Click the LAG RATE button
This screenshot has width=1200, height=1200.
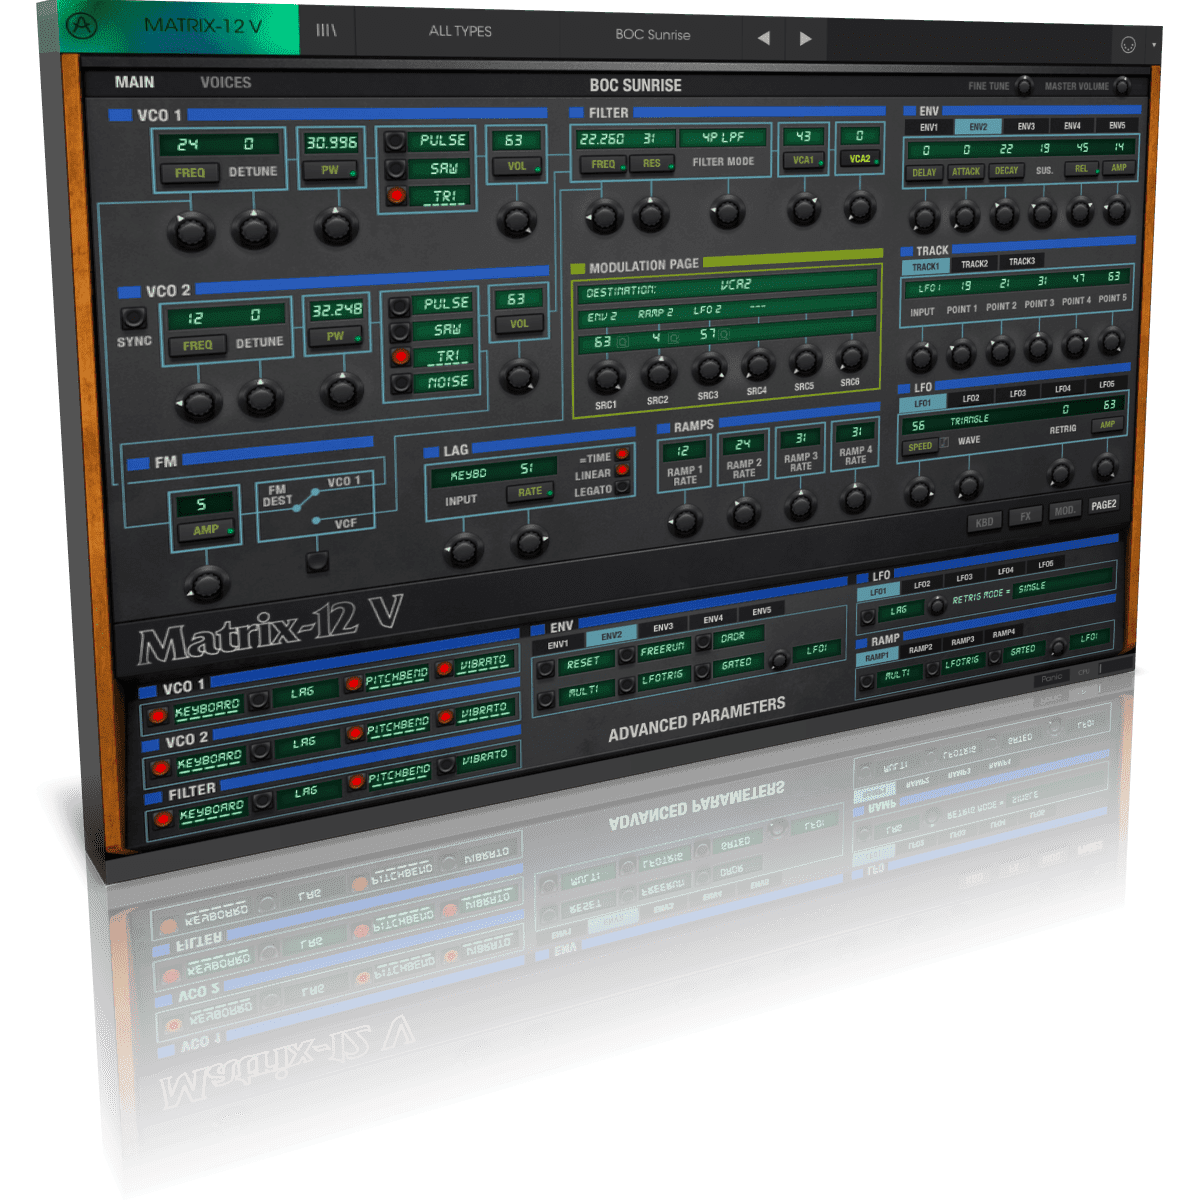pyautogui.click(x=531, y=492)
